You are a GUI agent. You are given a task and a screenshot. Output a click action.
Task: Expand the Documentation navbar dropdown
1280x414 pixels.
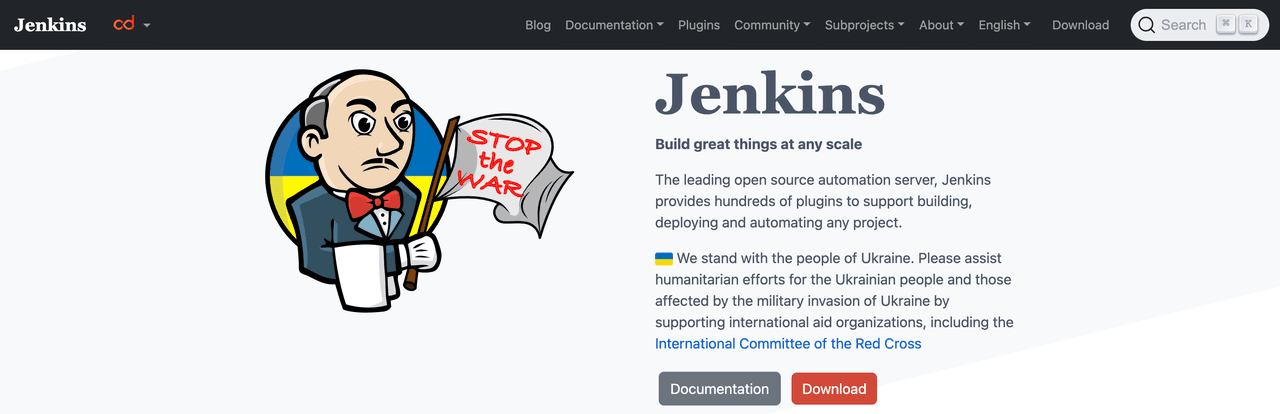pyautogui.click(x=614, y=25)
